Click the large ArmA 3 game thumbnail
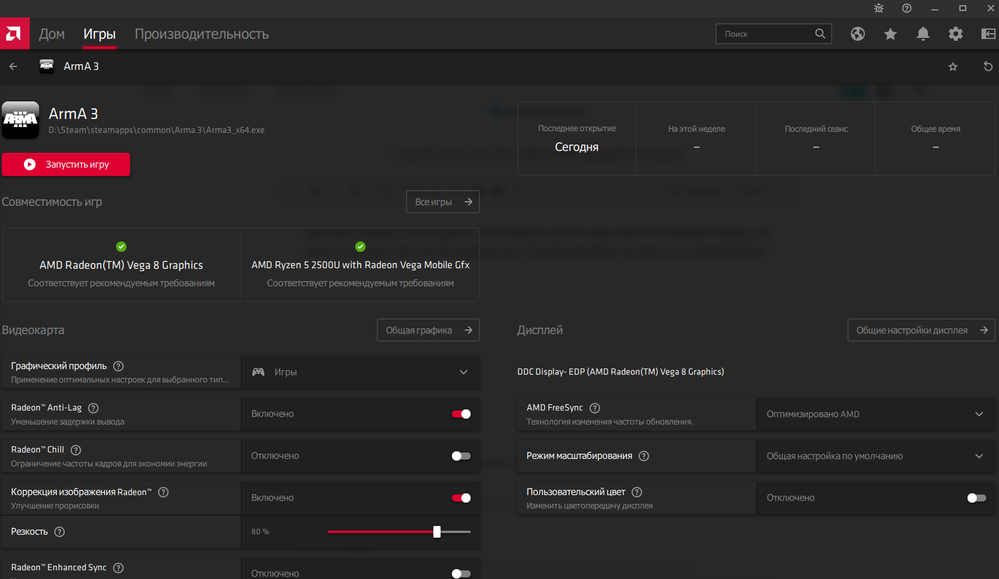The width and height of the screenshot is (999, 579). point(20,120)
